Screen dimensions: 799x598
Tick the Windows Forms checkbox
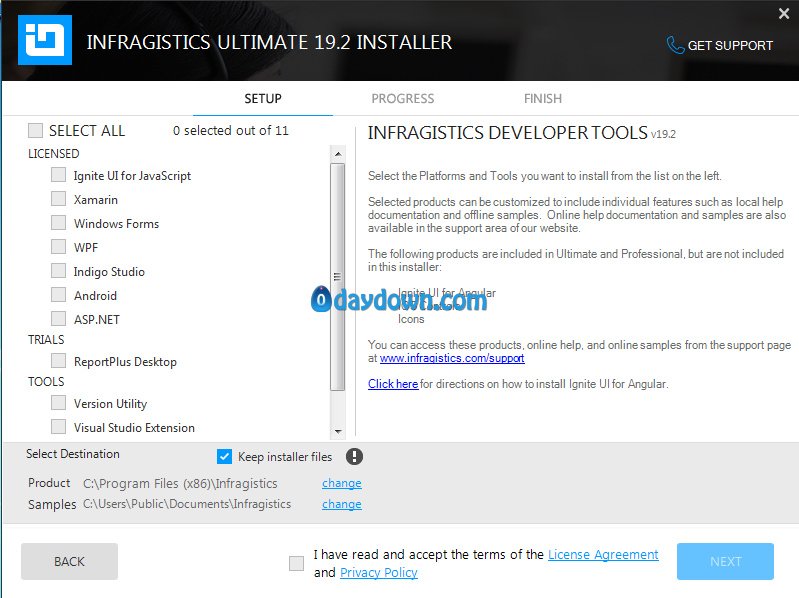click(58, 223)
